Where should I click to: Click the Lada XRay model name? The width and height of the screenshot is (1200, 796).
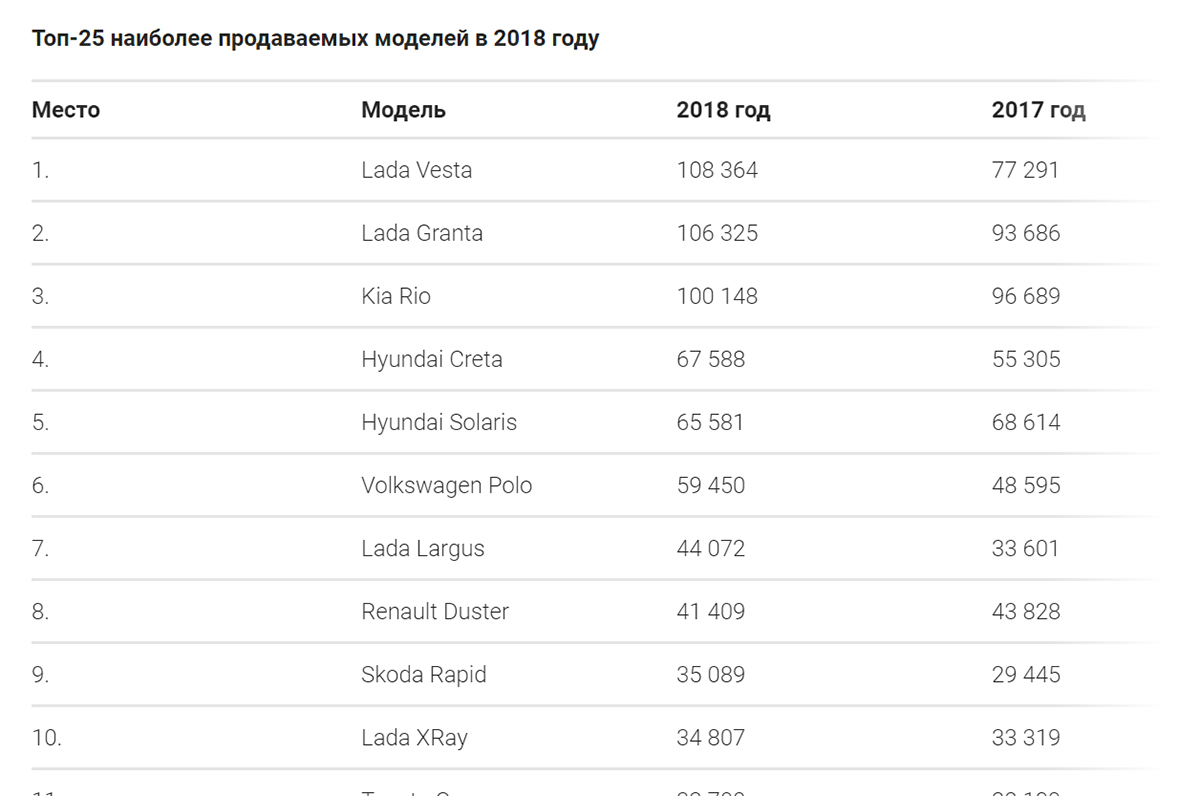click(414, 737)
